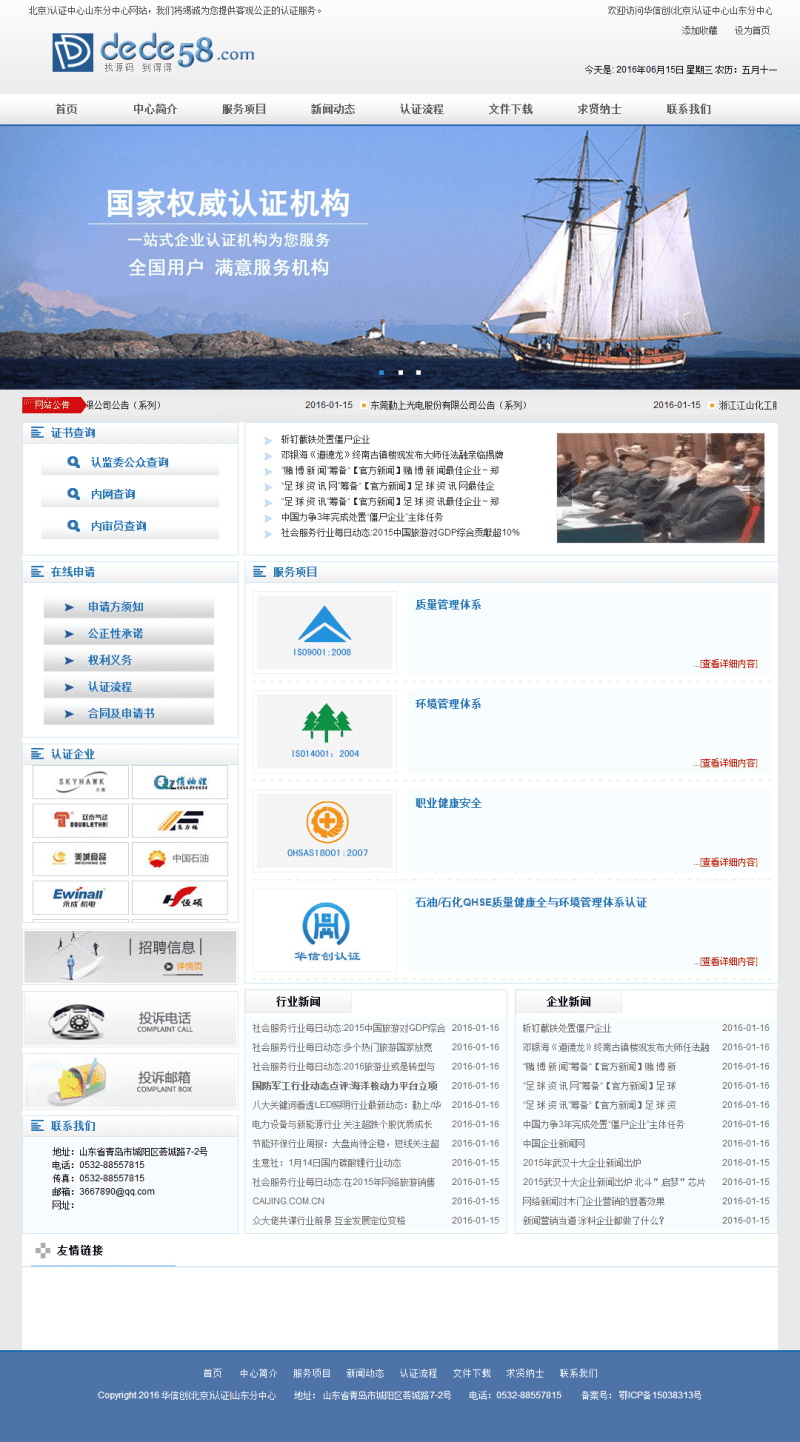Image resolution: width=800 pixels, height=1442 pixels.
Task: Select the second carousel indicator dot
Action: click(x=401, y=370)
